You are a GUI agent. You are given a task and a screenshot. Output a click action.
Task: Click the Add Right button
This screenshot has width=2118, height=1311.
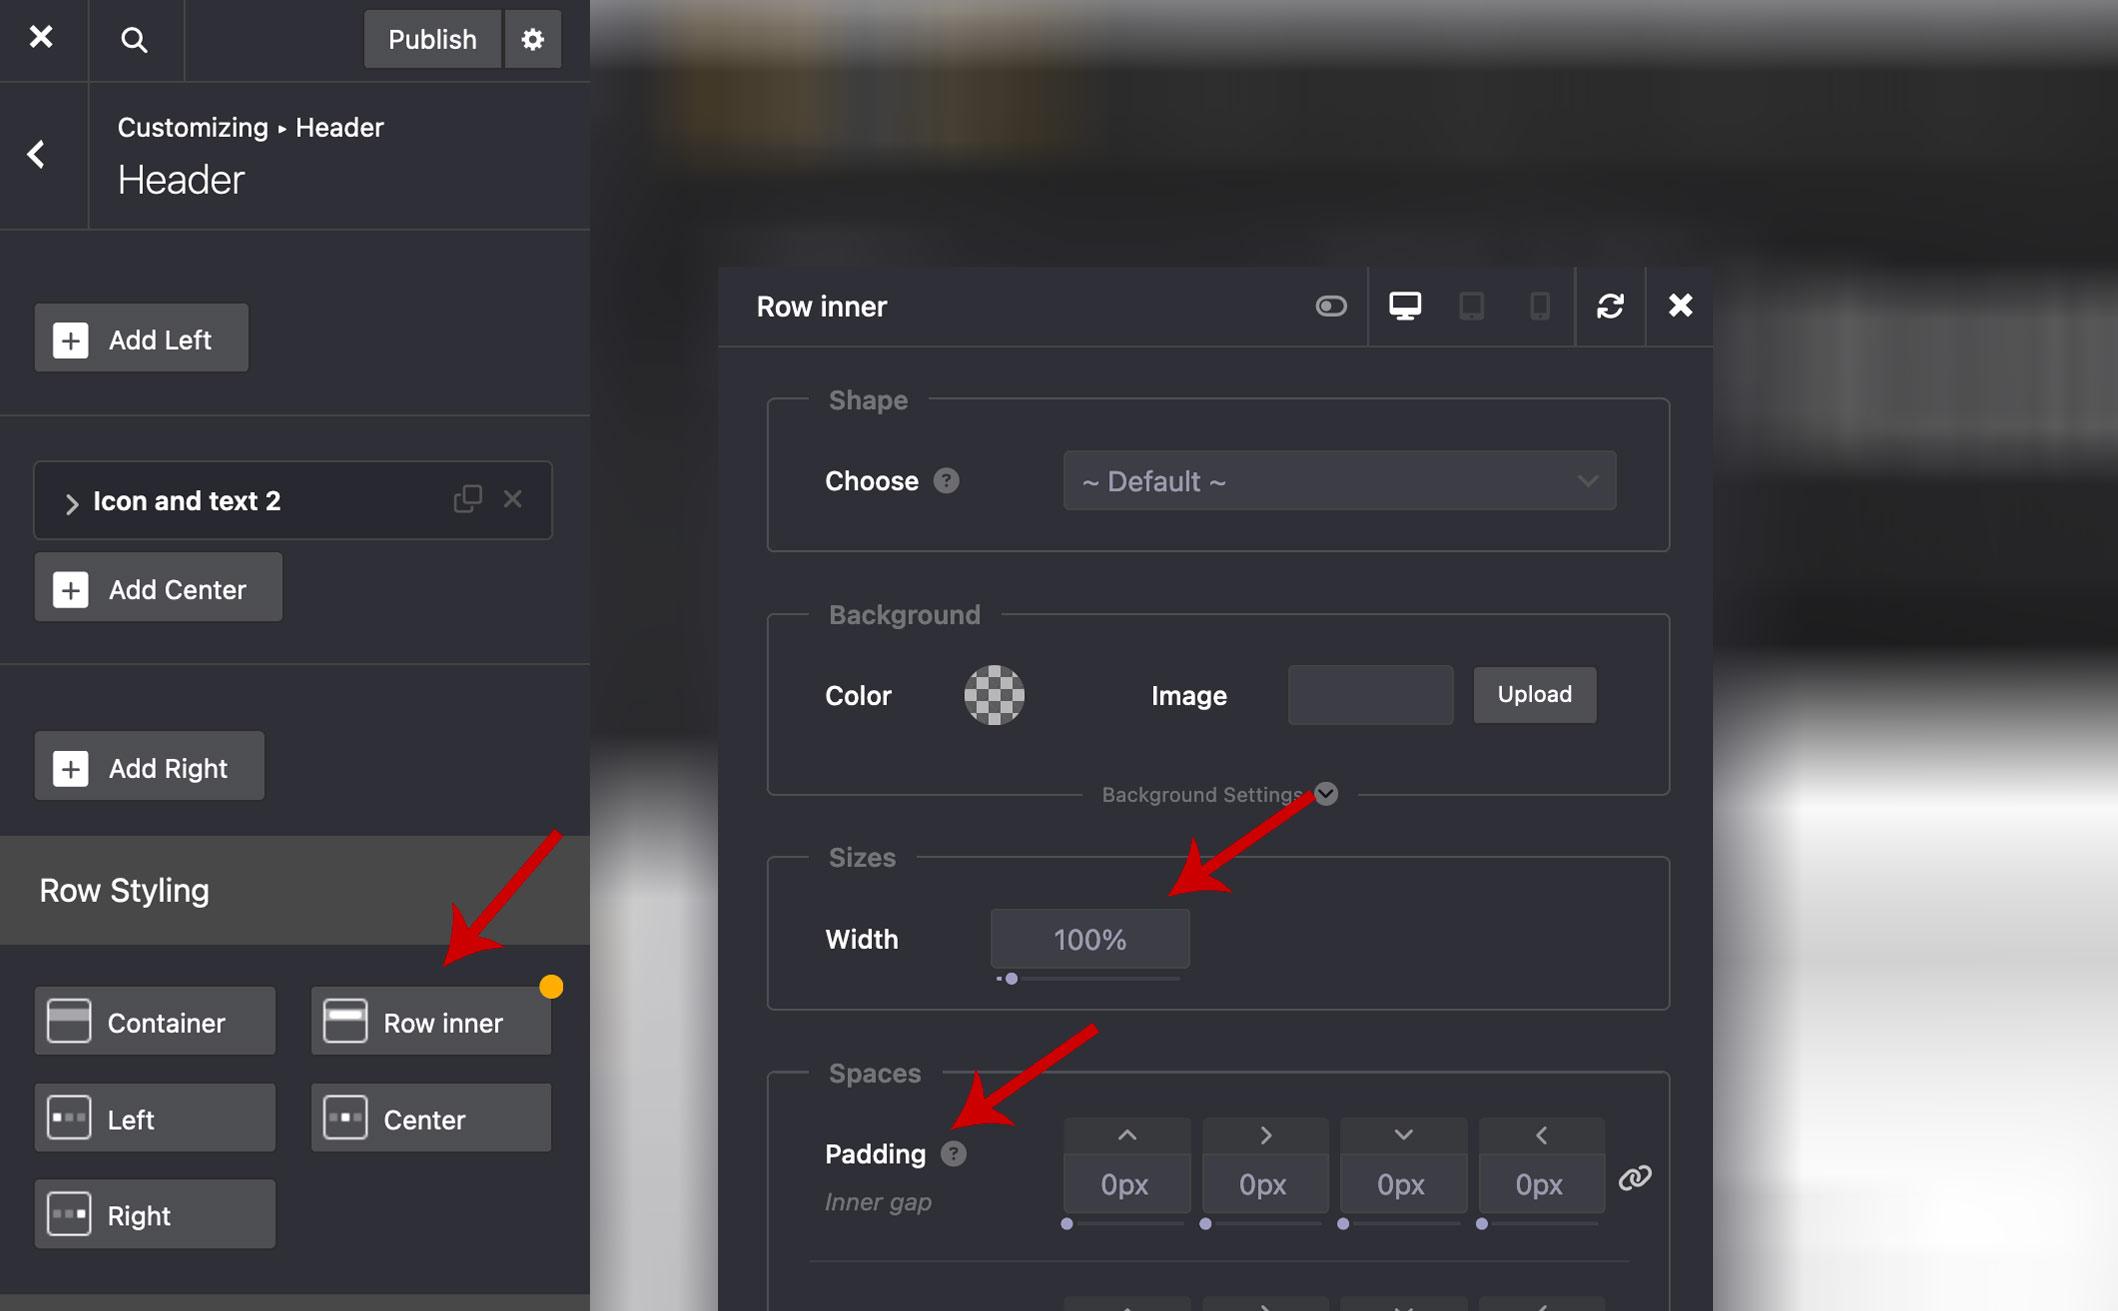point(149,767)
